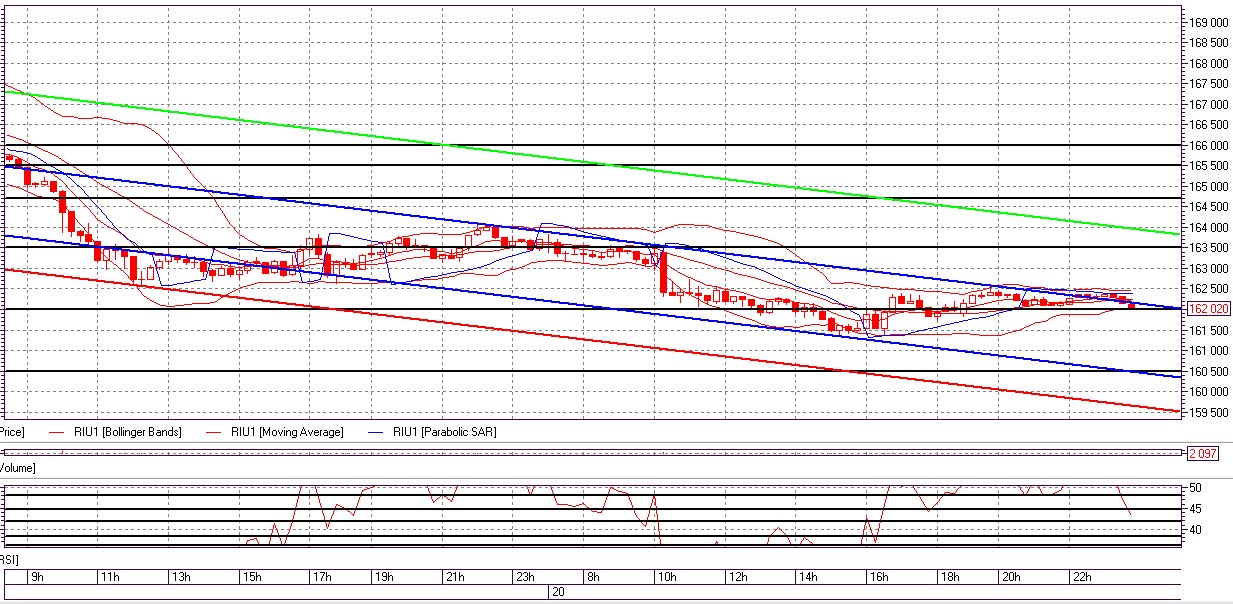Click the 160 500 price axis label
Image resolution: width=1233 pixels, height=604 pixels.
click(x=1210, y=371)
